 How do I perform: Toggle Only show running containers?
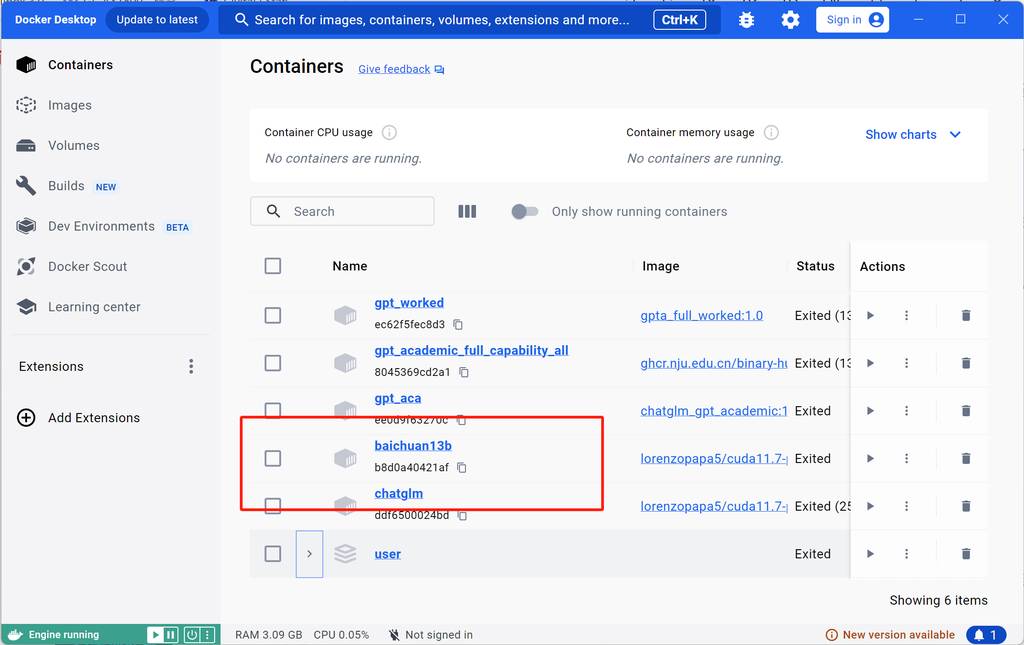pyautogui.click(x=524, y=211)
